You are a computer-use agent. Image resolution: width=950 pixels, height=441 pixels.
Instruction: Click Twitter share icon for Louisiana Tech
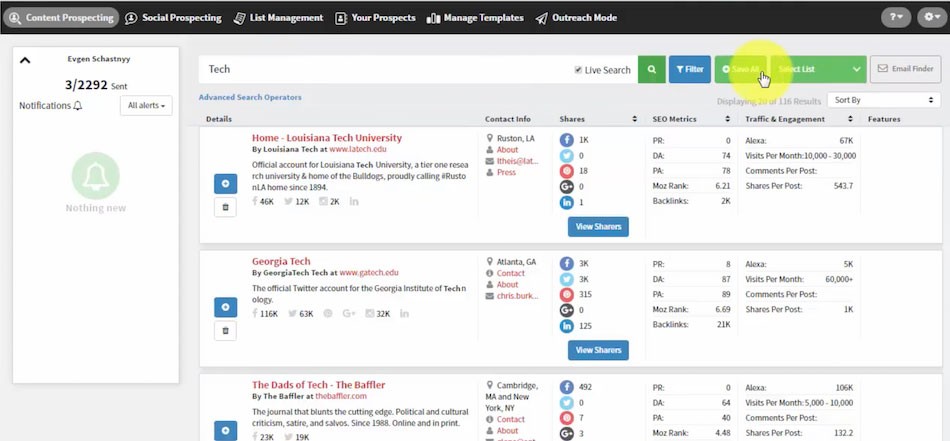coord(566,156)
